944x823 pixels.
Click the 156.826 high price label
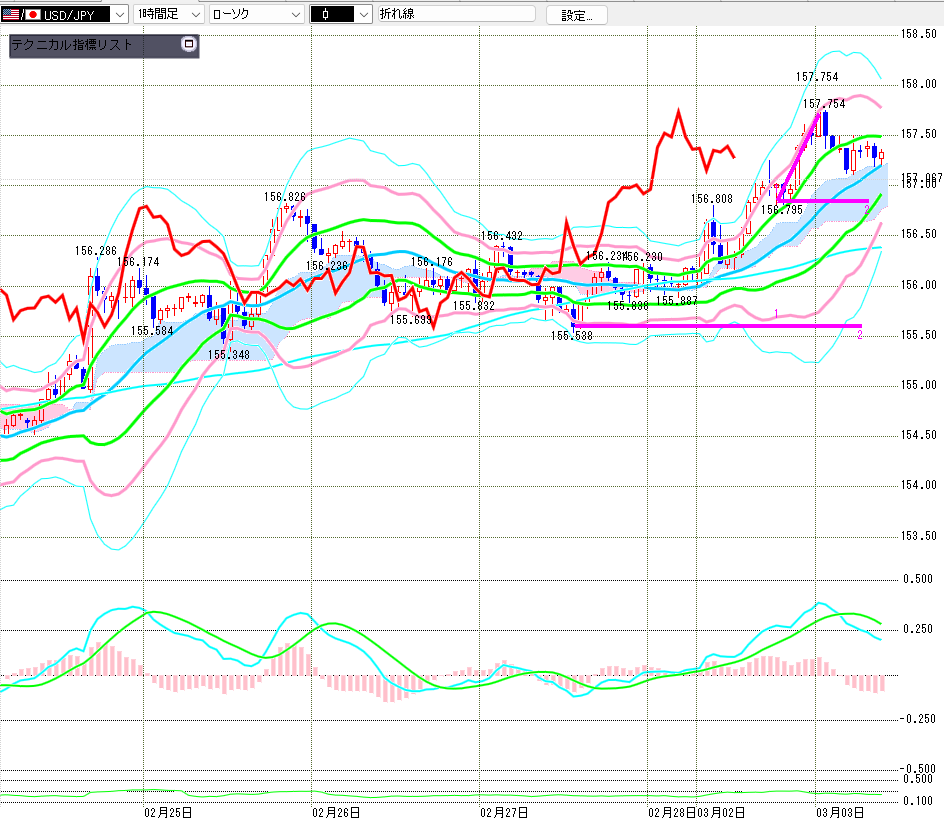[x=284, y=197]
